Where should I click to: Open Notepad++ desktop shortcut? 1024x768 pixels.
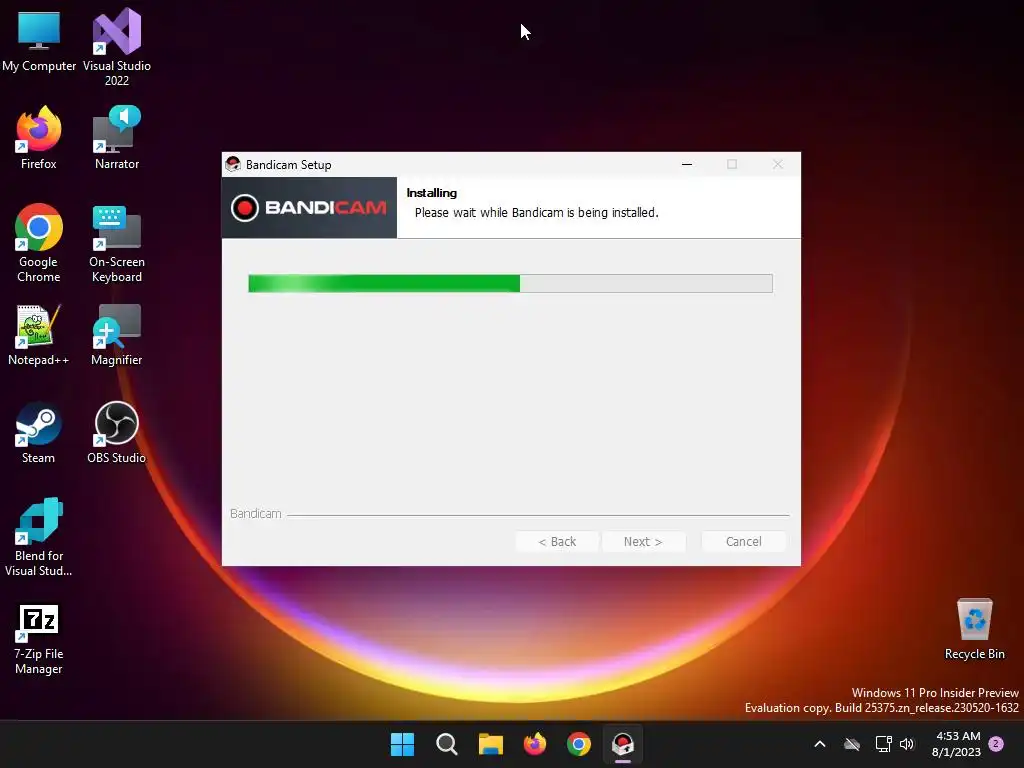click(x=39, y=334)
